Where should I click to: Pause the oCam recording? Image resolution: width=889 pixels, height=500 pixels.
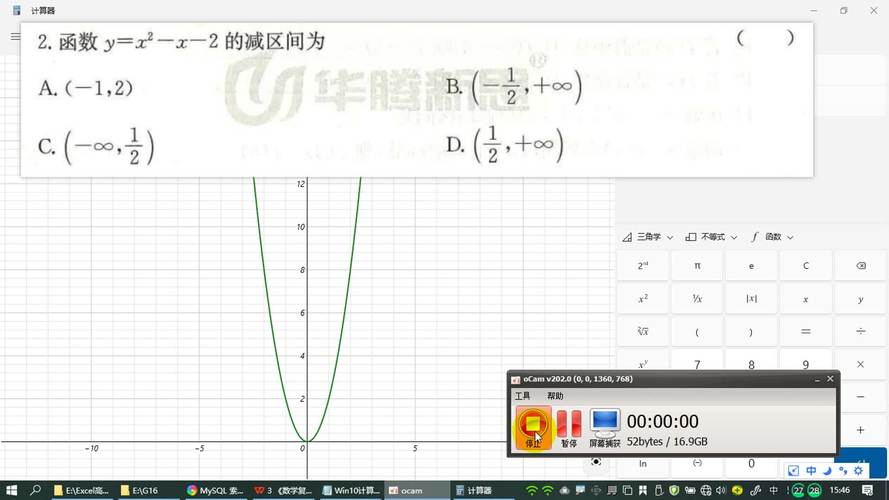point(568,426)
